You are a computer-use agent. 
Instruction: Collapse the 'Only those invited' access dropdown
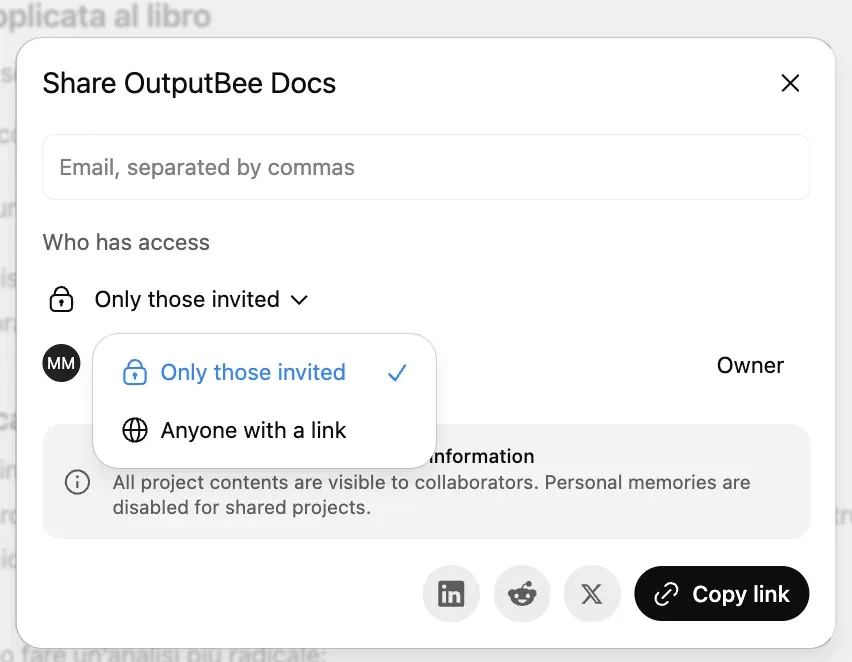(x=201, y=299)
